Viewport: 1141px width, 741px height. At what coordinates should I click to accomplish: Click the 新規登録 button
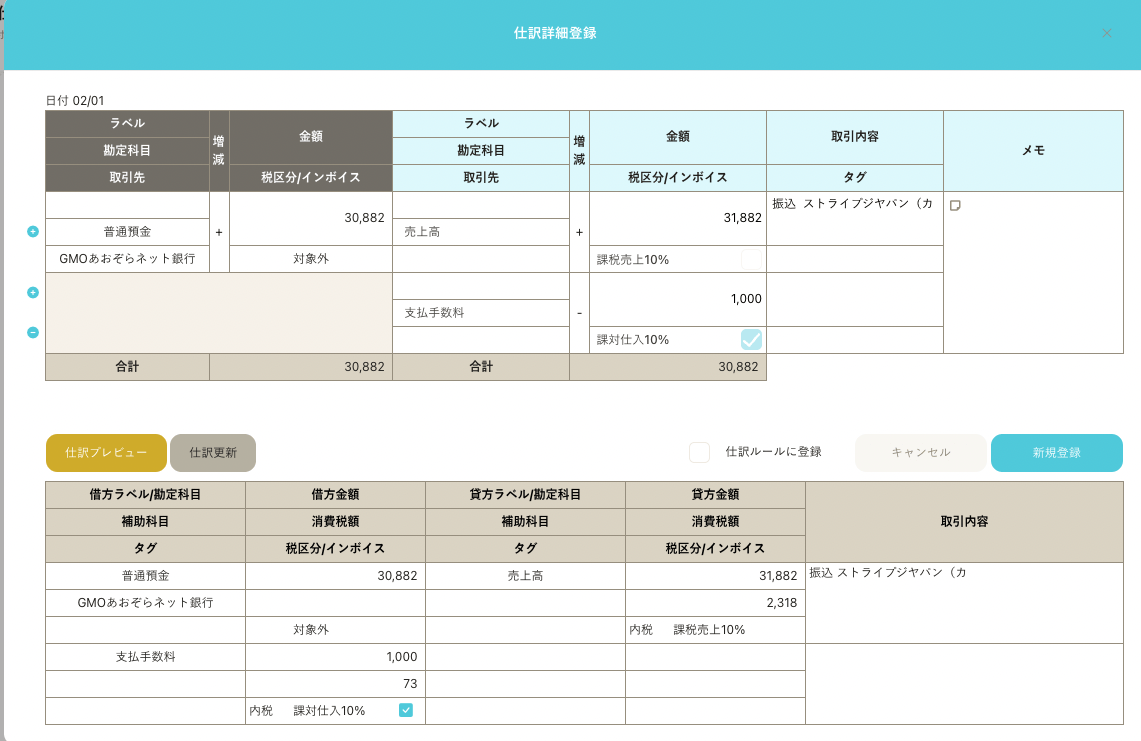click(1057, 453)
